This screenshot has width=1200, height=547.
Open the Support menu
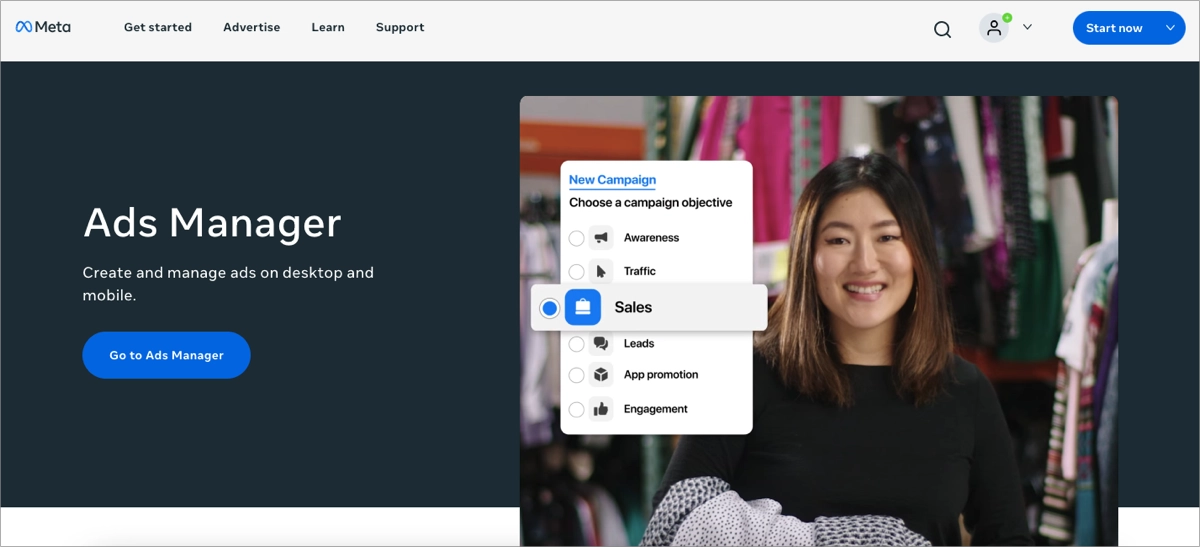[x=400, y=28]
